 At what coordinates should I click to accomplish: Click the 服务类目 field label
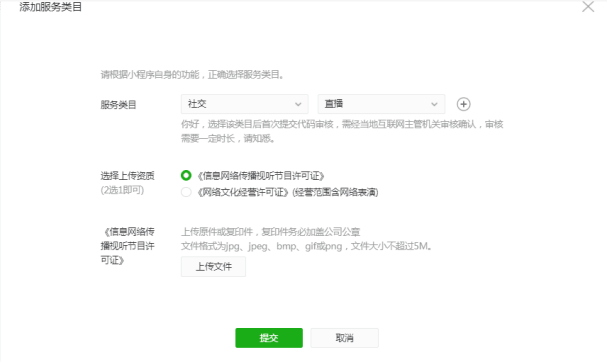118,104
